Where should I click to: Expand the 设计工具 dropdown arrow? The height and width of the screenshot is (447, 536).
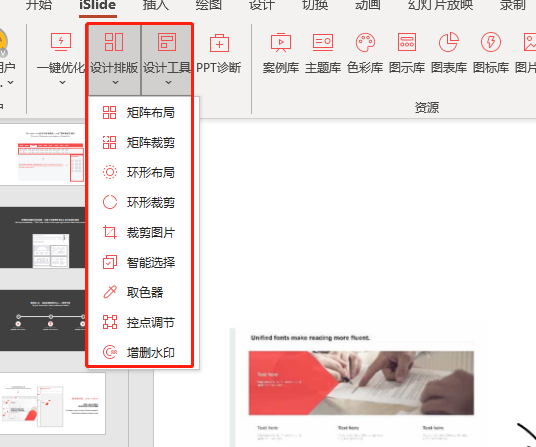(x=168, y=82)
